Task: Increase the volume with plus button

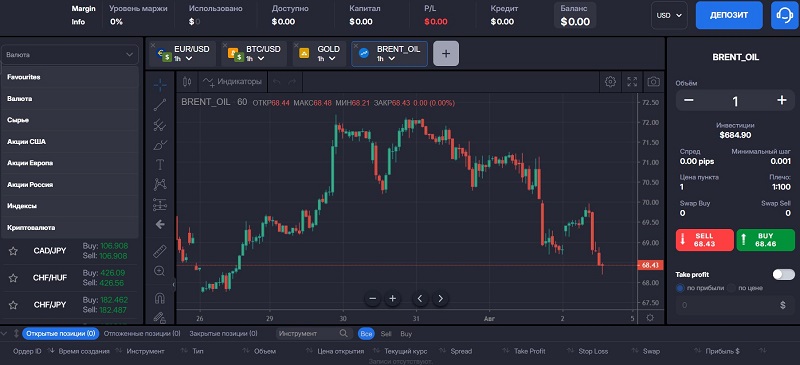Action: point(782,101)
